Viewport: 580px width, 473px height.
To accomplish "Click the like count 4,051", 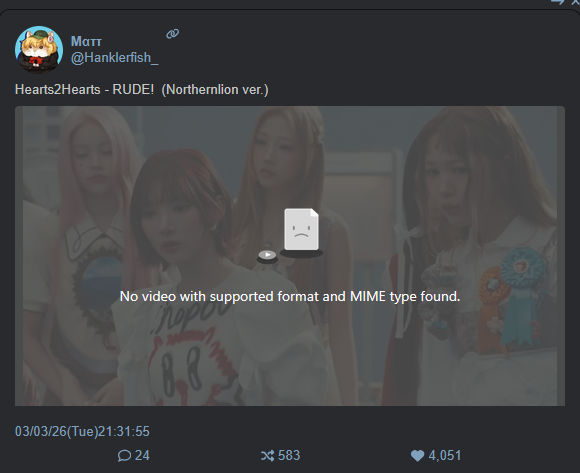I will (x=445, y=456).
